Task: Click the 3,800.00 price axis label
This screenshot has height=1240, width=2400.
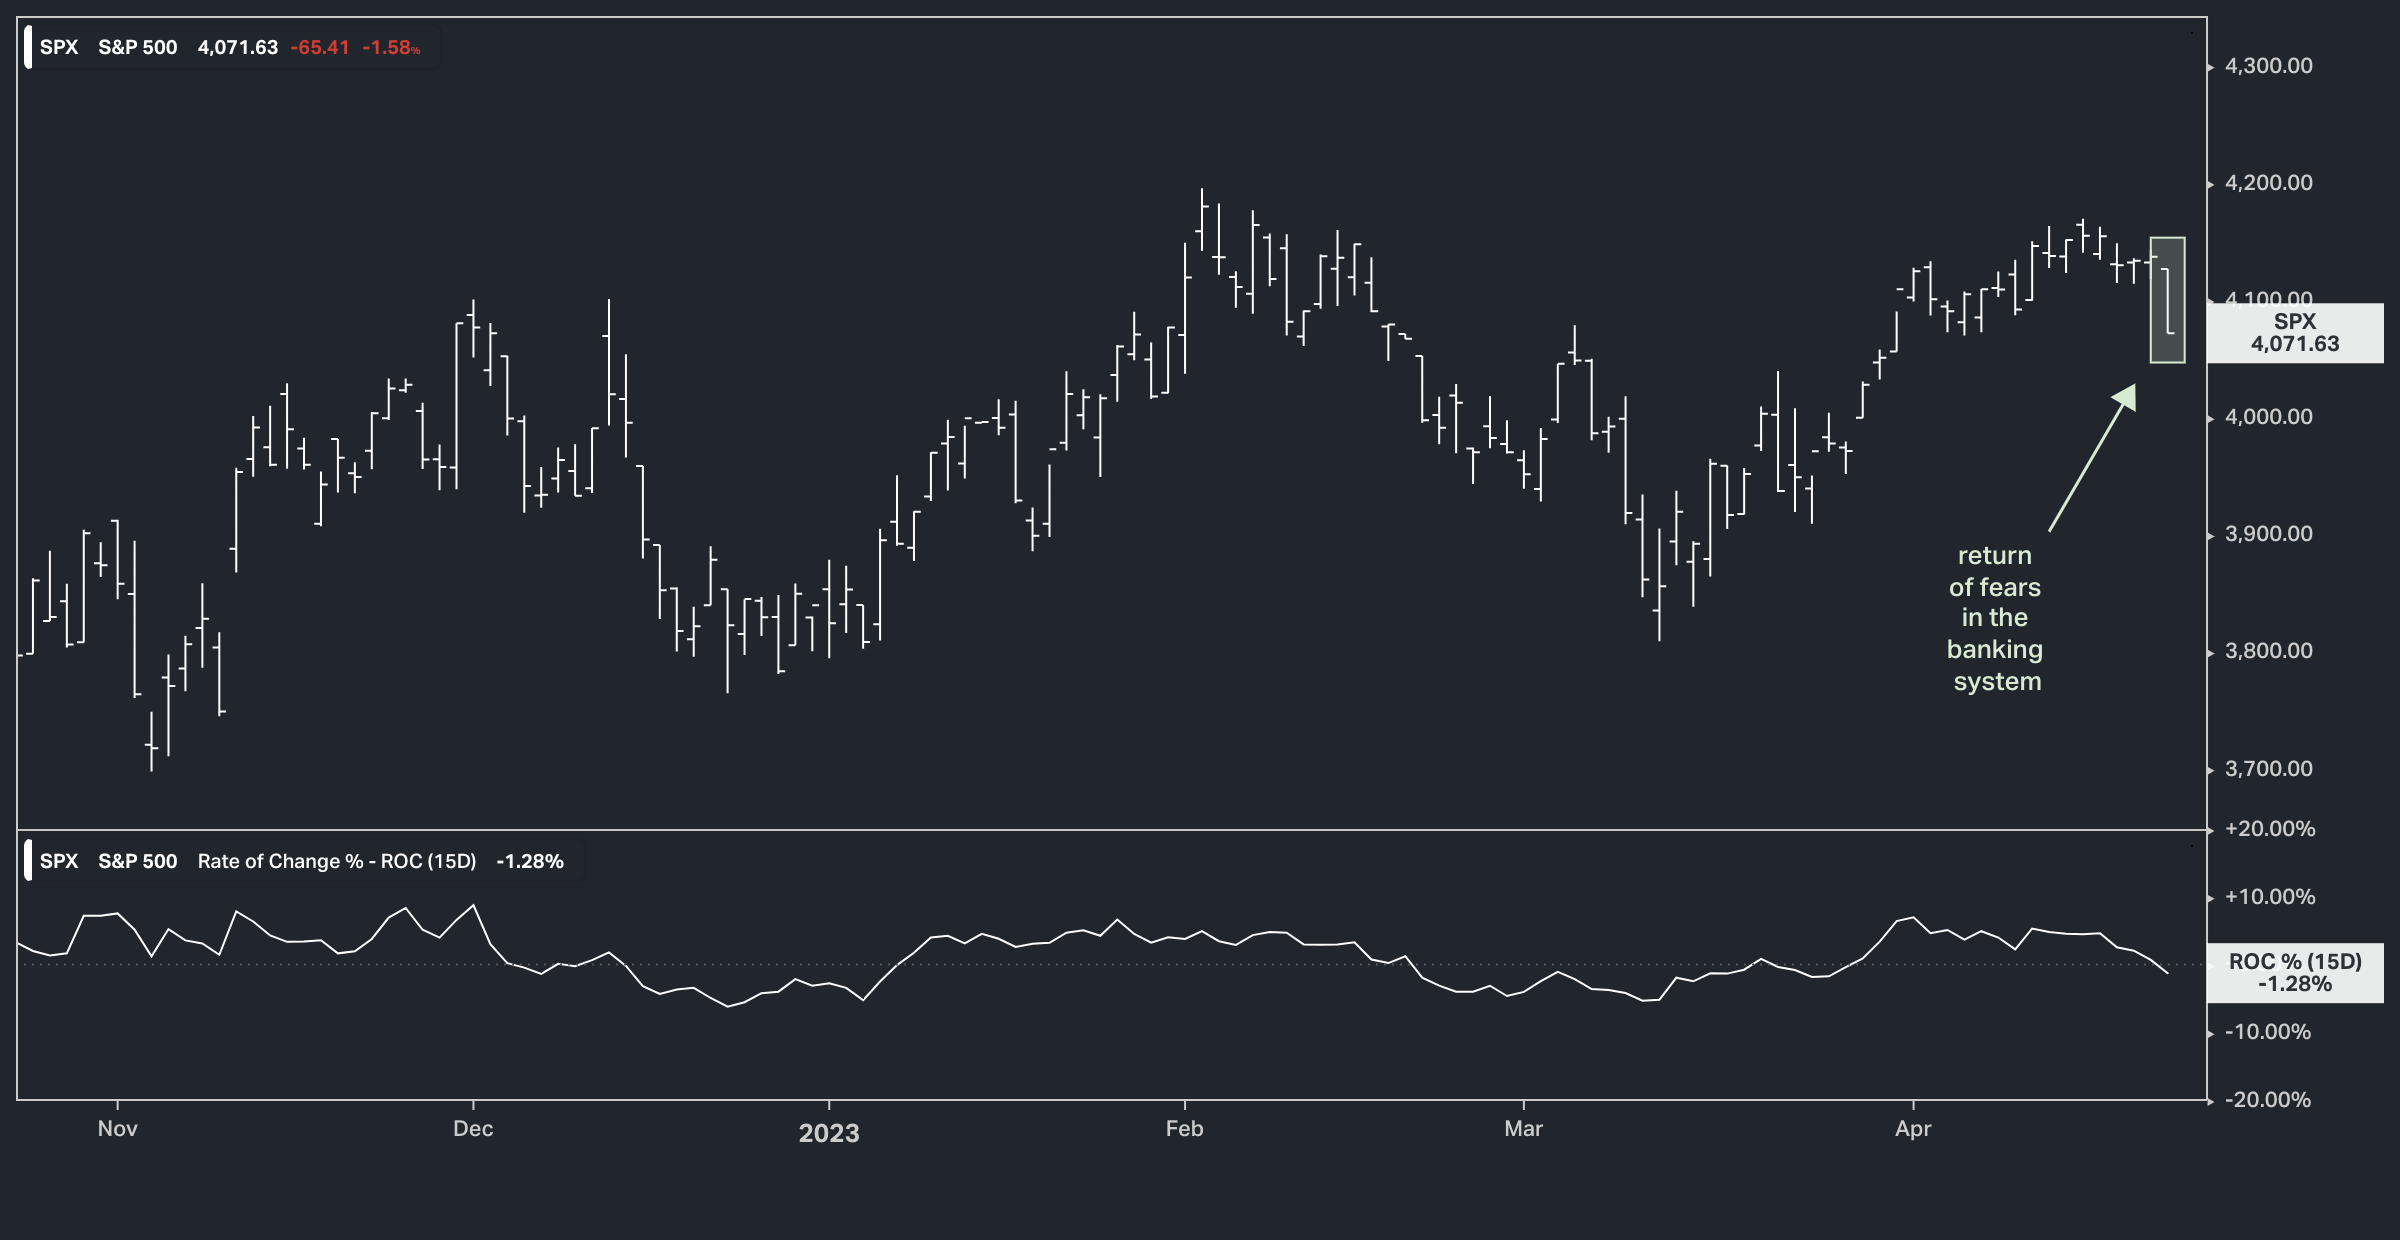Action: (x=2269, y=651)
